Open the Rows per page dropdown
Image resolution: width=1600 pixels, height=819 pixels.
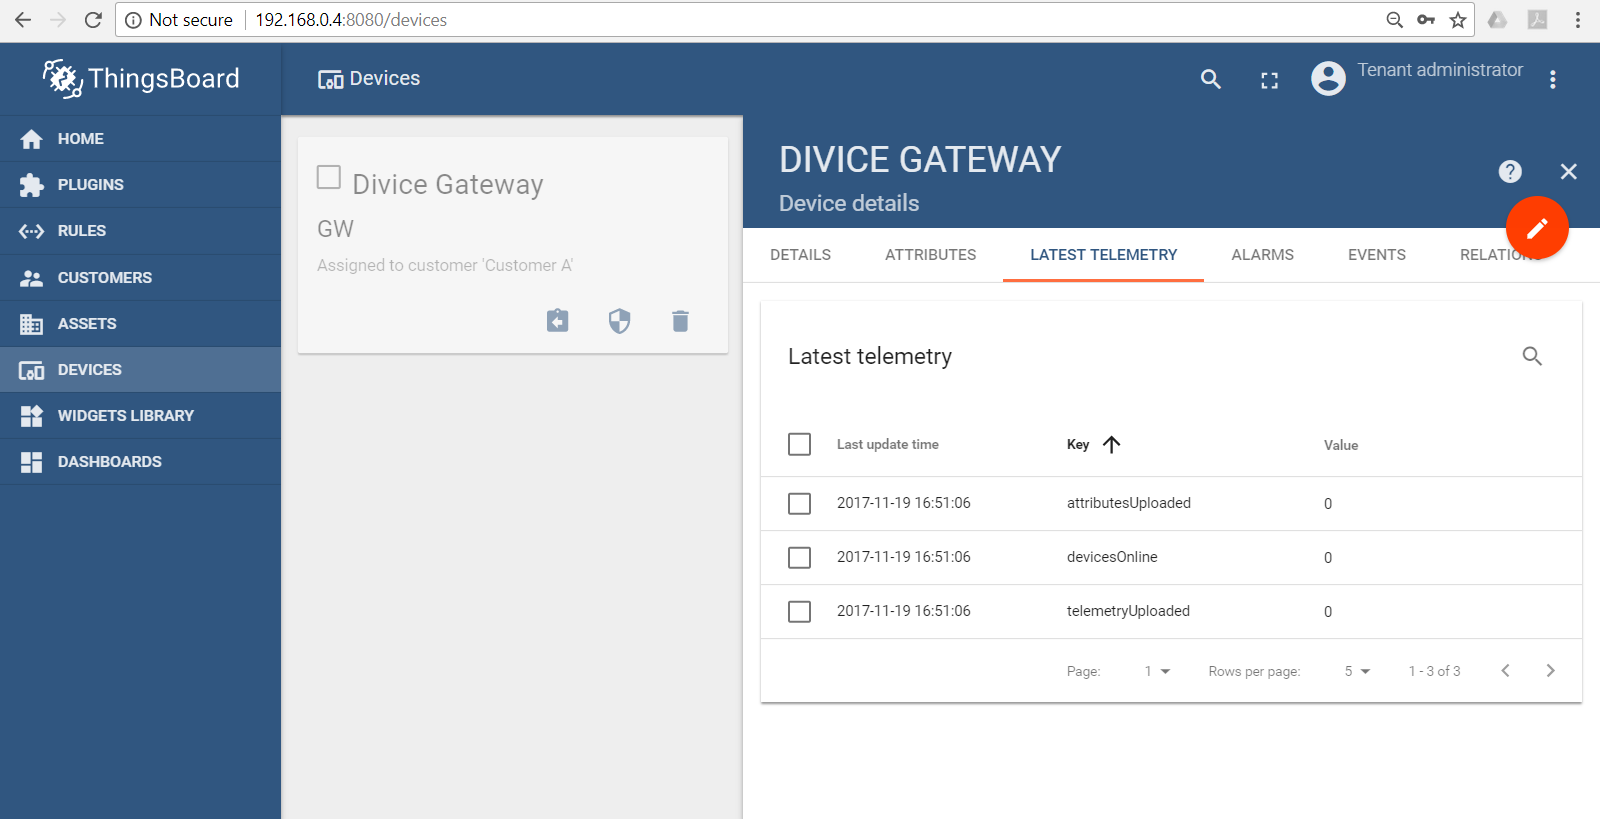coord(1358,671)
